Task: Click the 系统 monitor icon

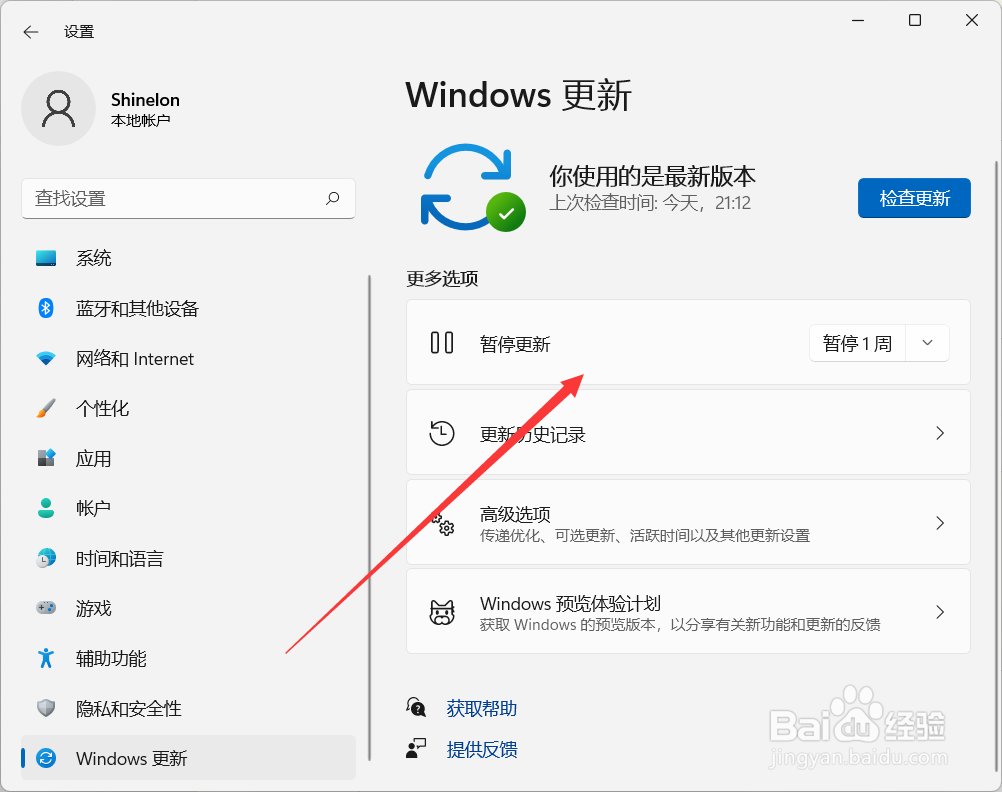Action: coord(46,258)
